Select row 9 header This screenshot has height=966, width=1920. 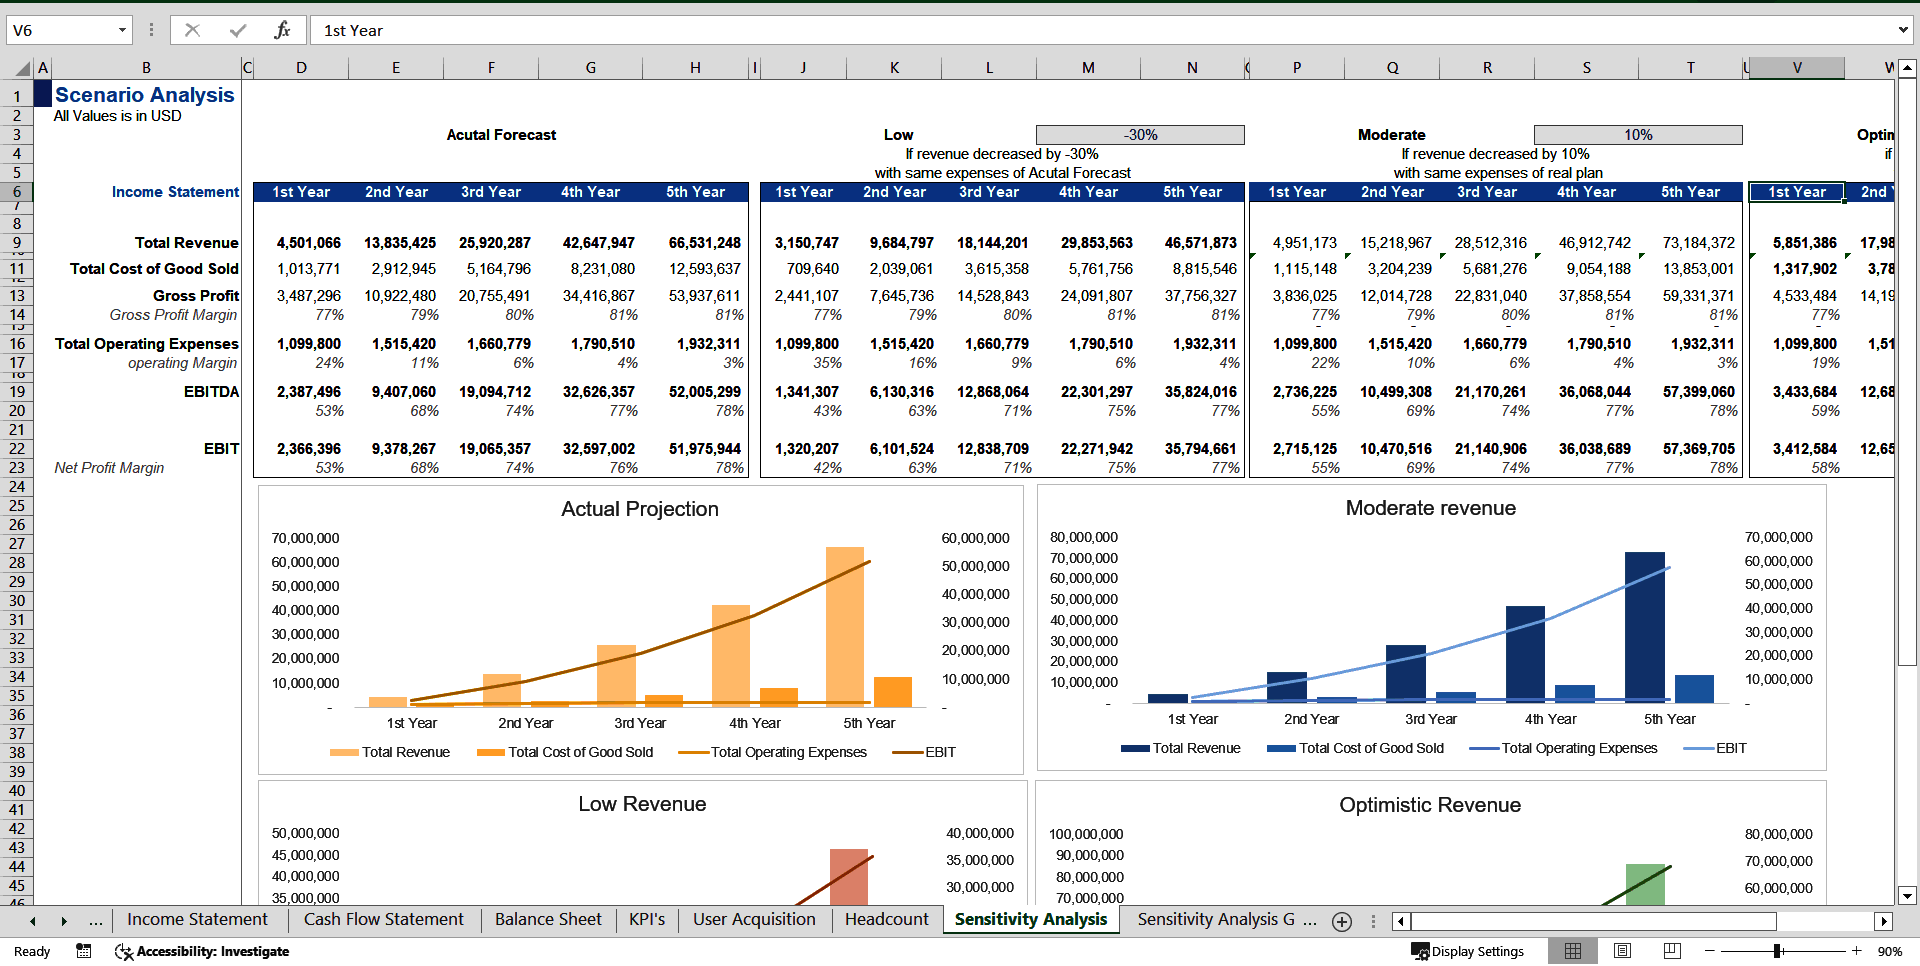coord(17,243)
